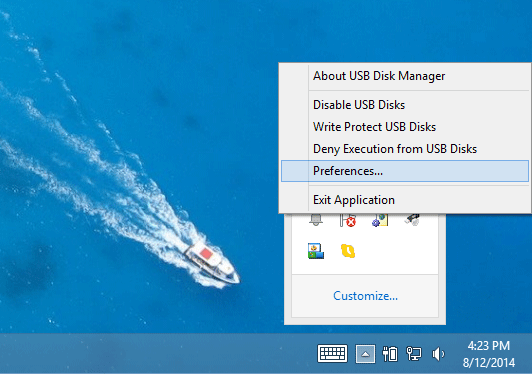Viewport: 532px width, 374px height.
Task: Click the colorful window-tiles tray icon
Action: point(316,251)
